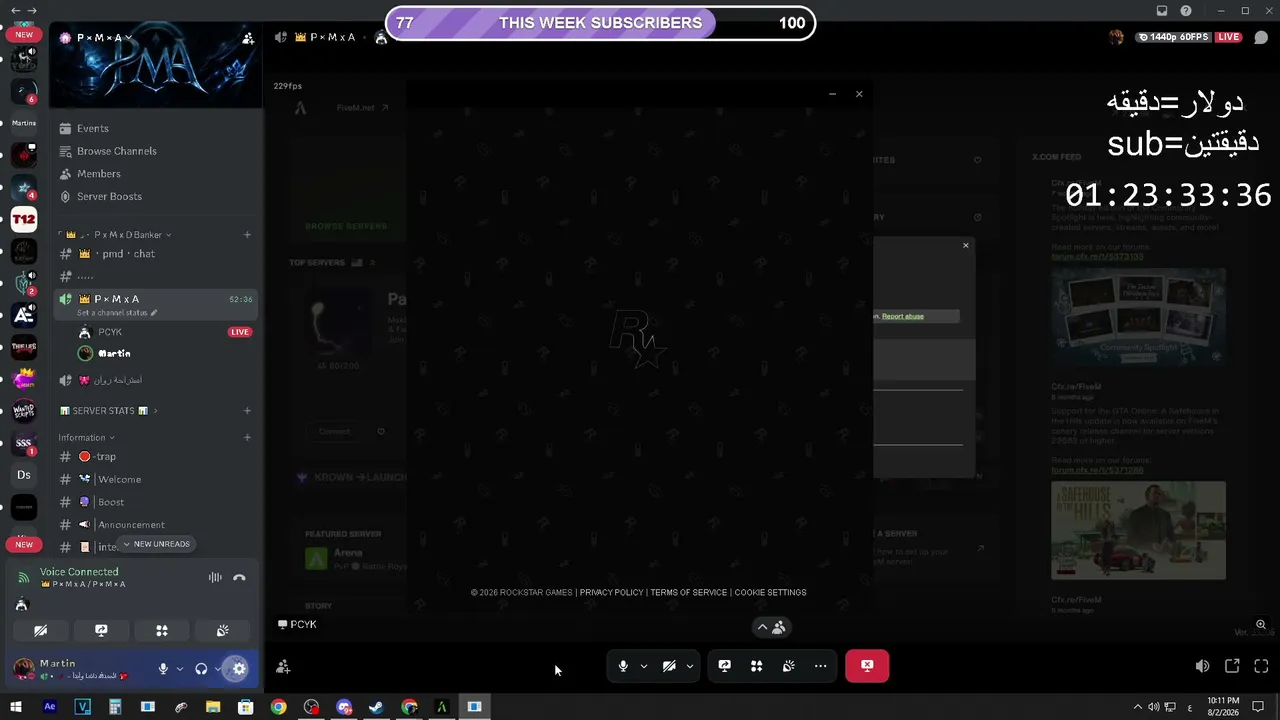Open activities from the call control bar
The height and width of the screenshot is (720, 1280).
click(757, 666)
